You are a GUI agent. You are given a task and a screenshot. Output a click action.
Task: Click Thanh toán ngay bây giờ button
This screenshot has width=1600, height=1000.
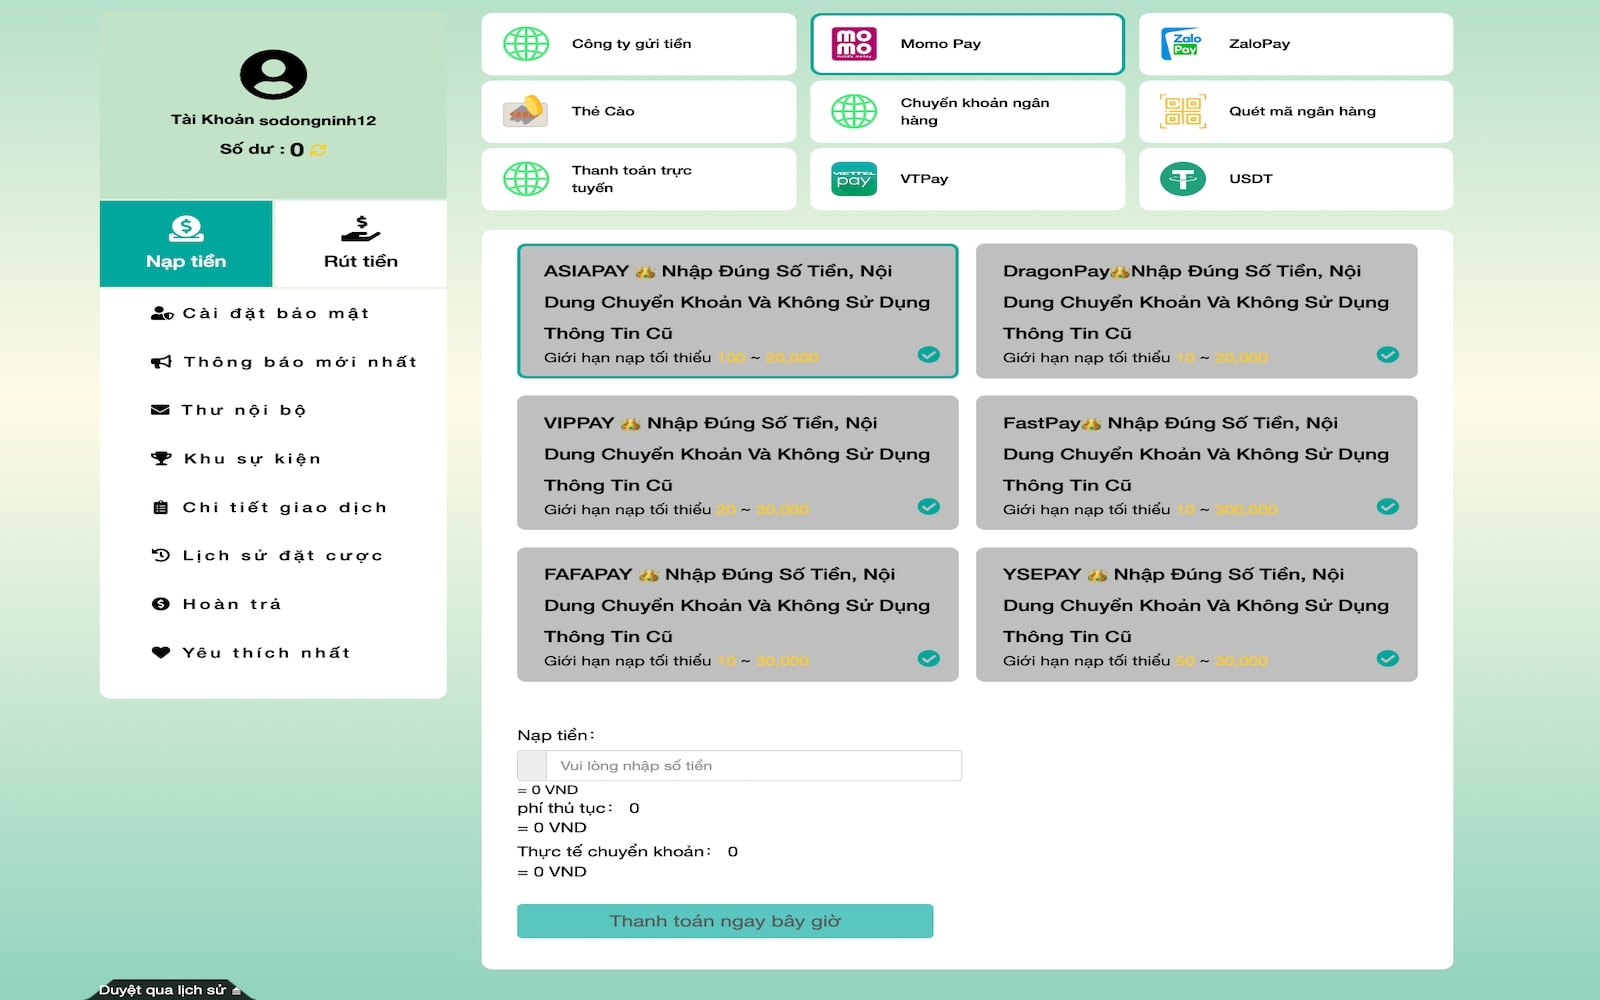click(x=725, y=921)
